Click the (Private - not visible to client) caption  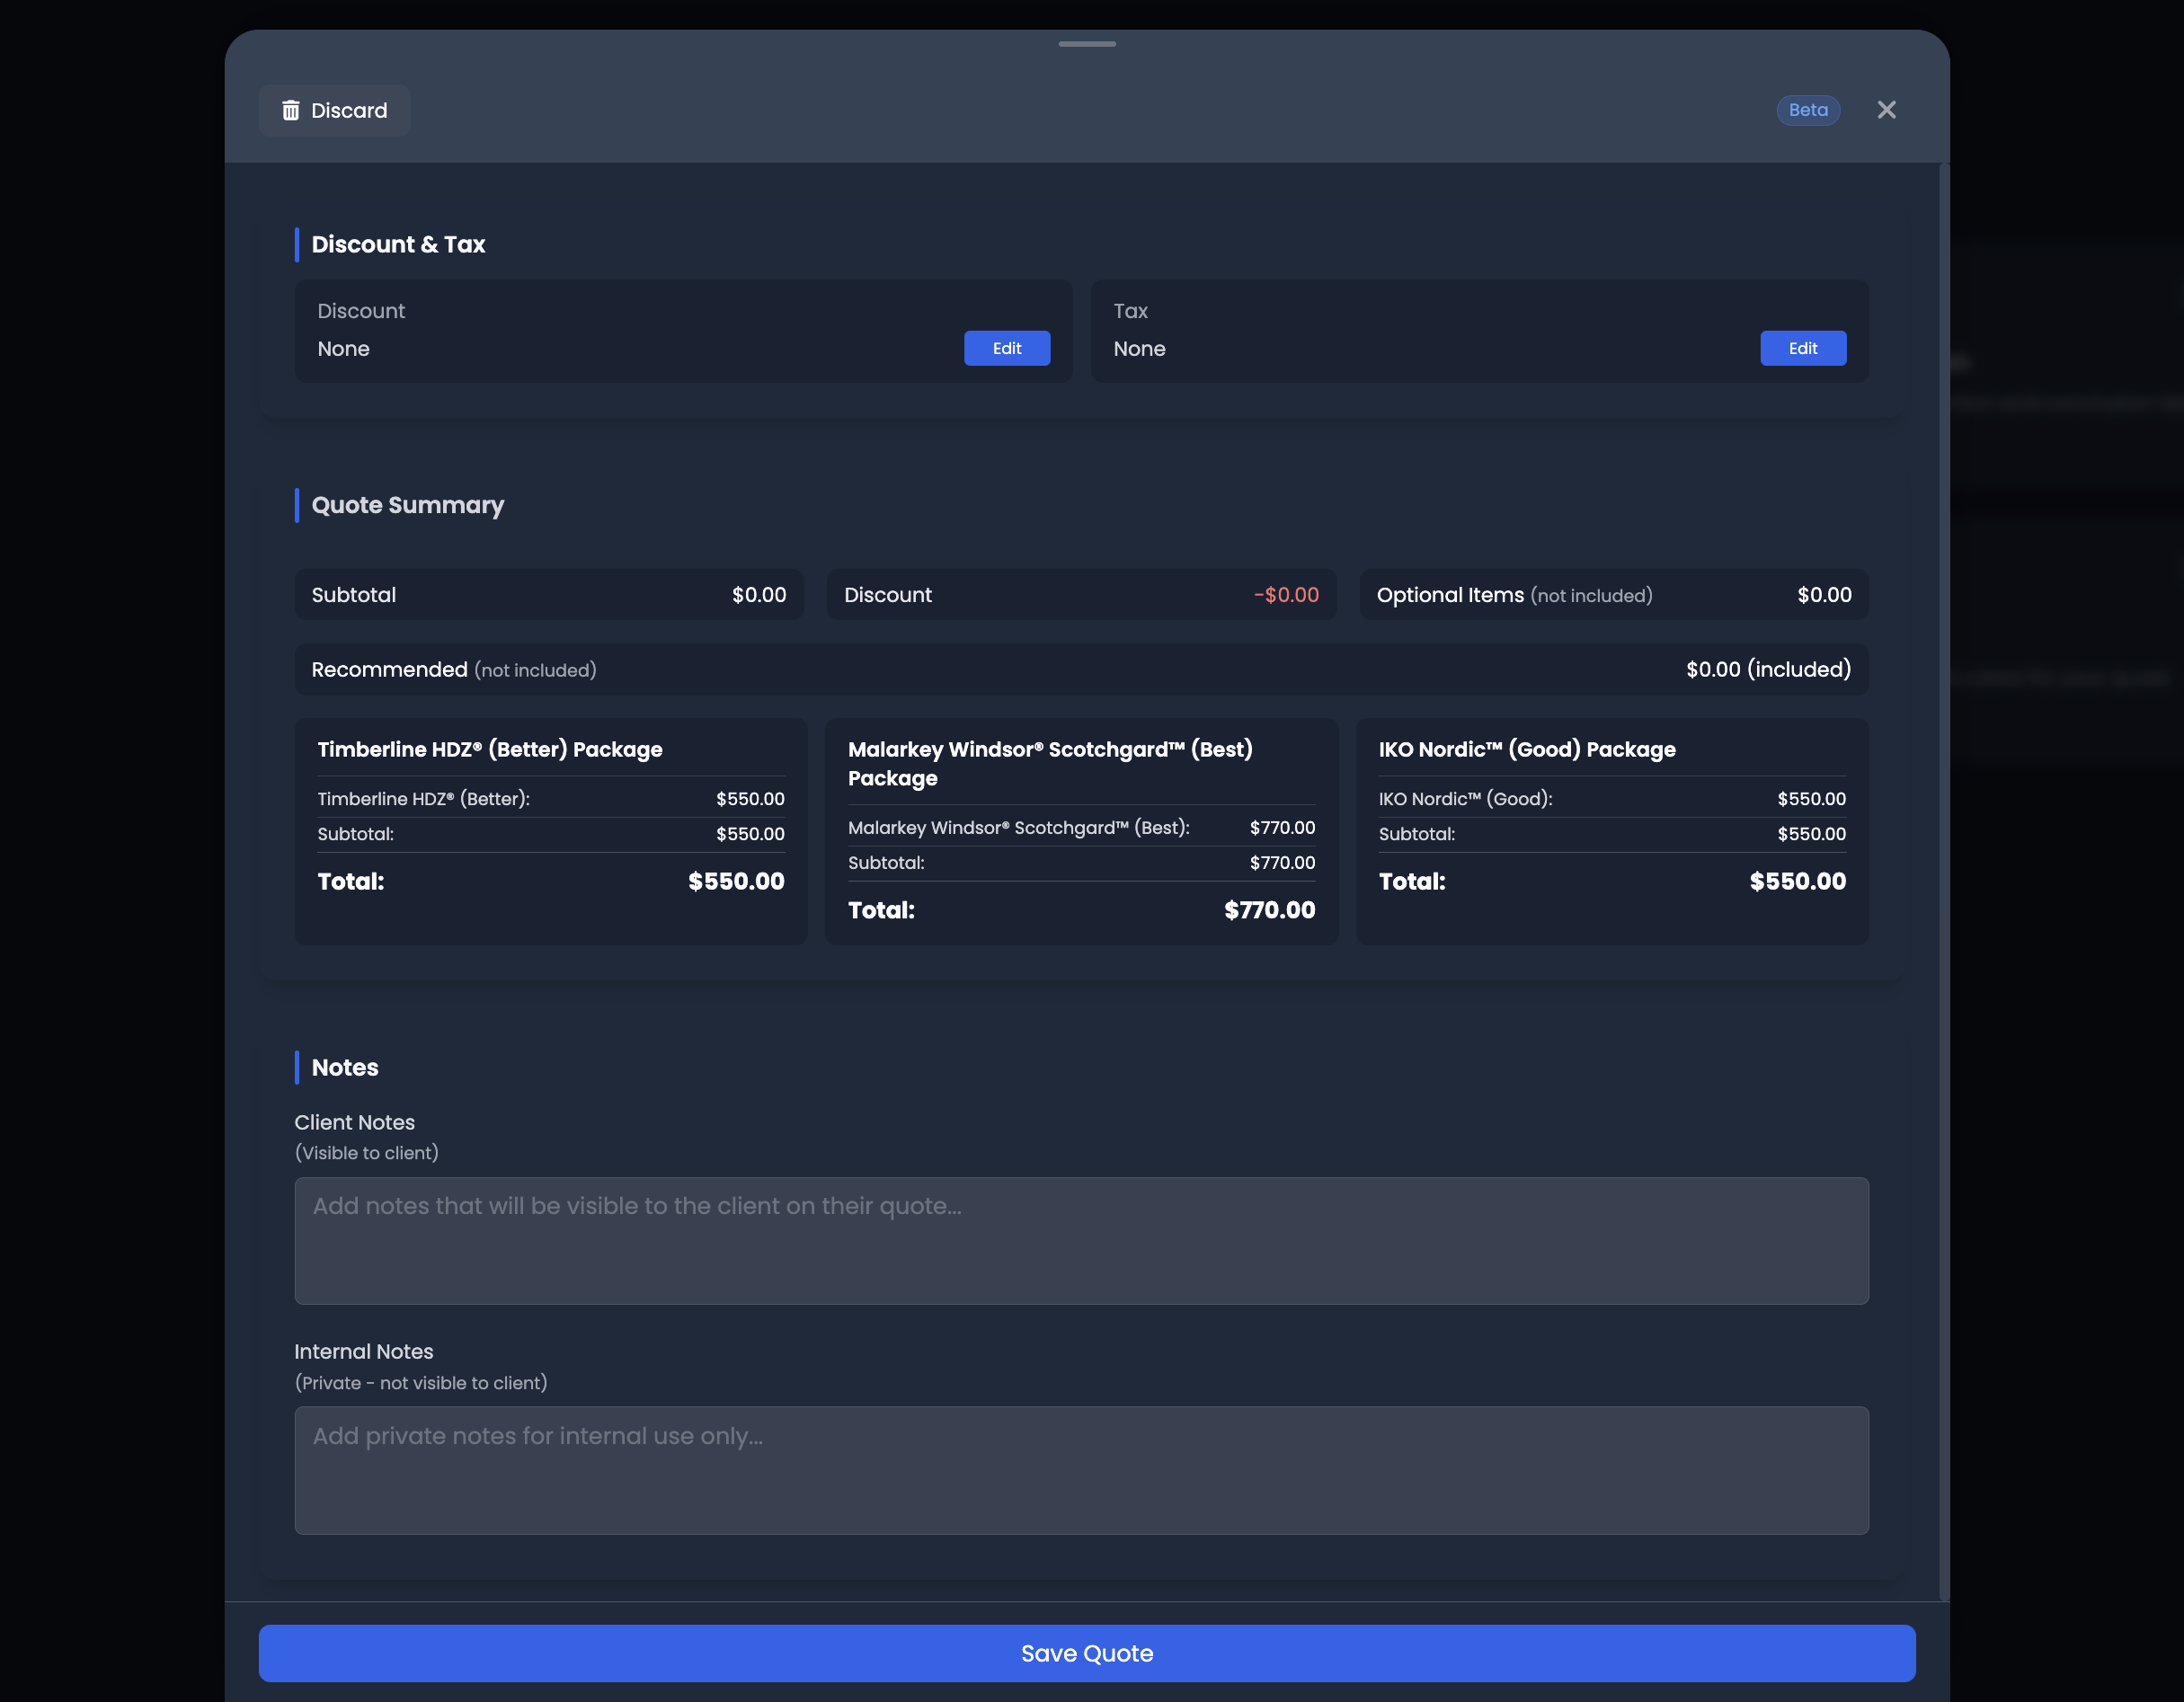[421, 1383]
